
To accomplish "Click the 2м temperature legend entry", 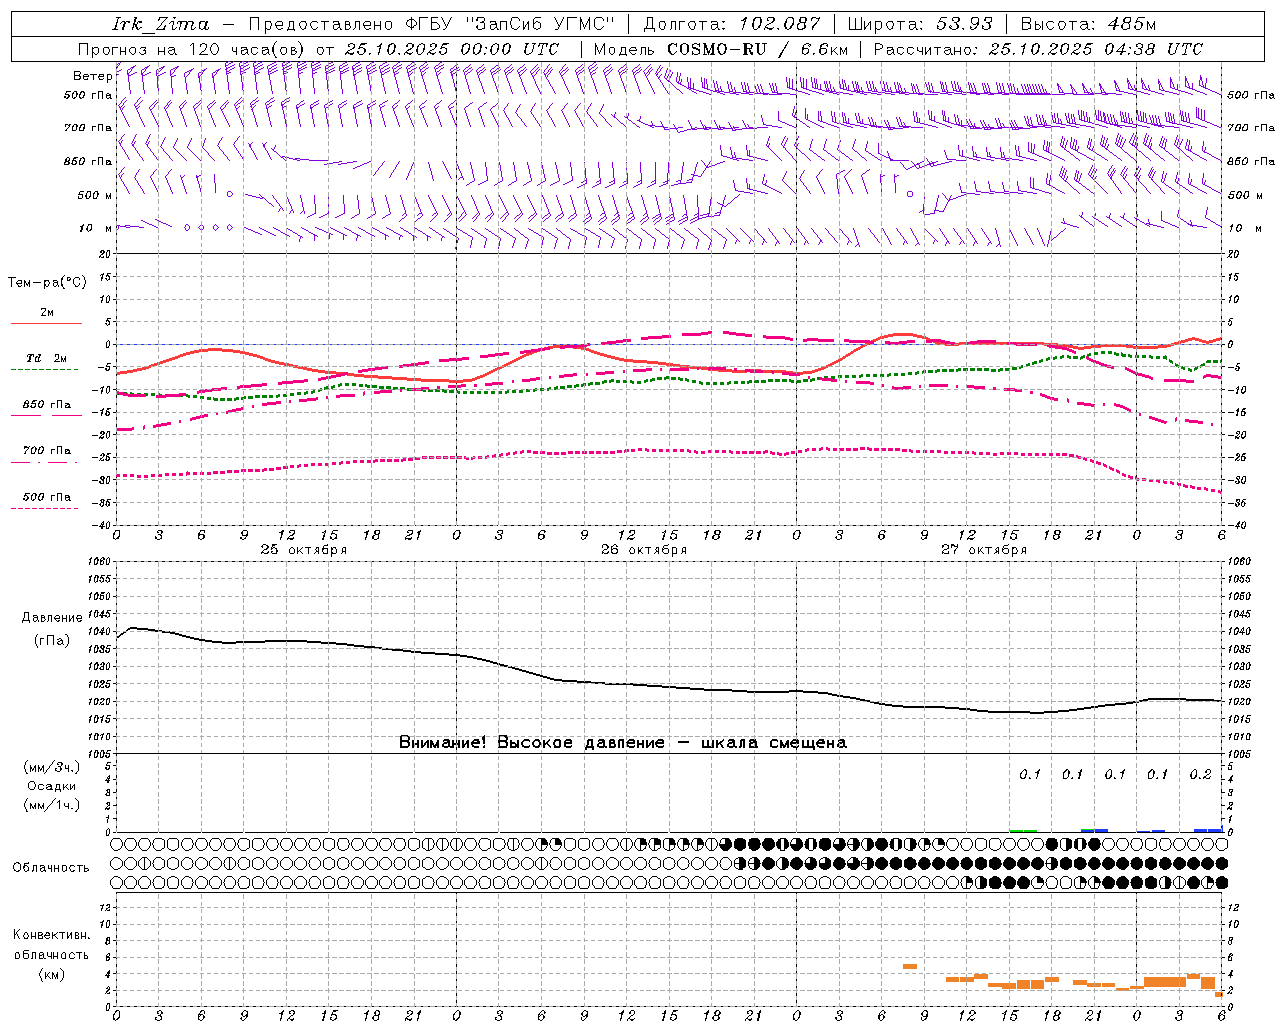I will (47, 313).
